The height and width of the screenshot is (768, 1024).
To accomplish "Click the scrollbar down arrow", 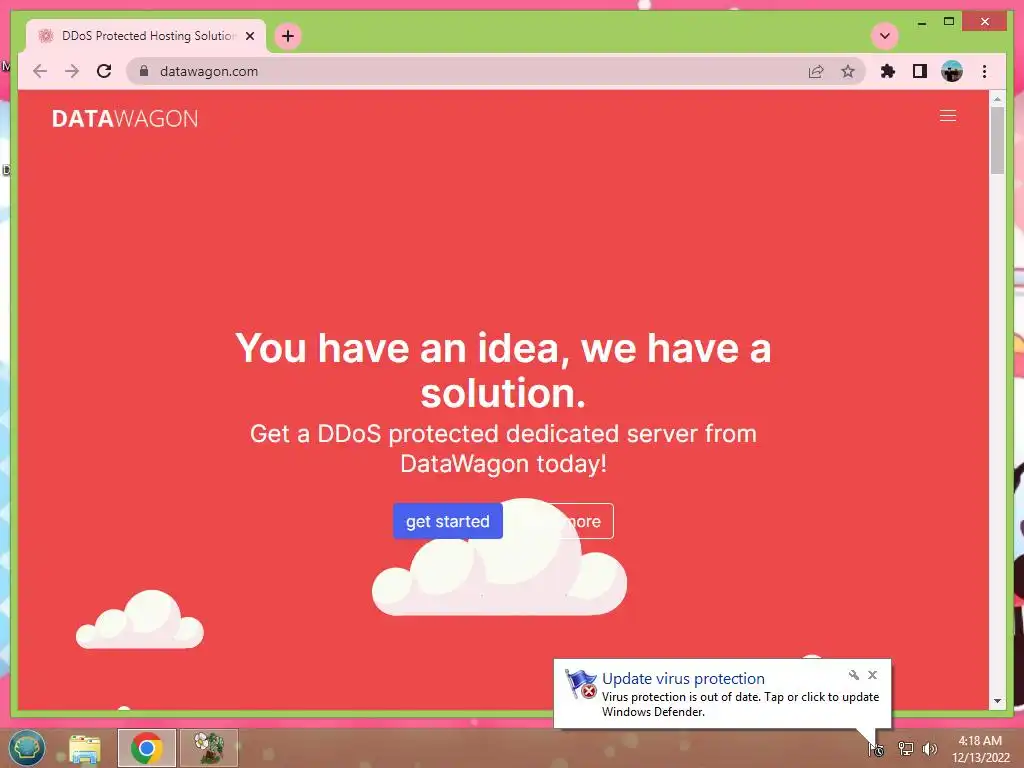I will click(997, 701).
